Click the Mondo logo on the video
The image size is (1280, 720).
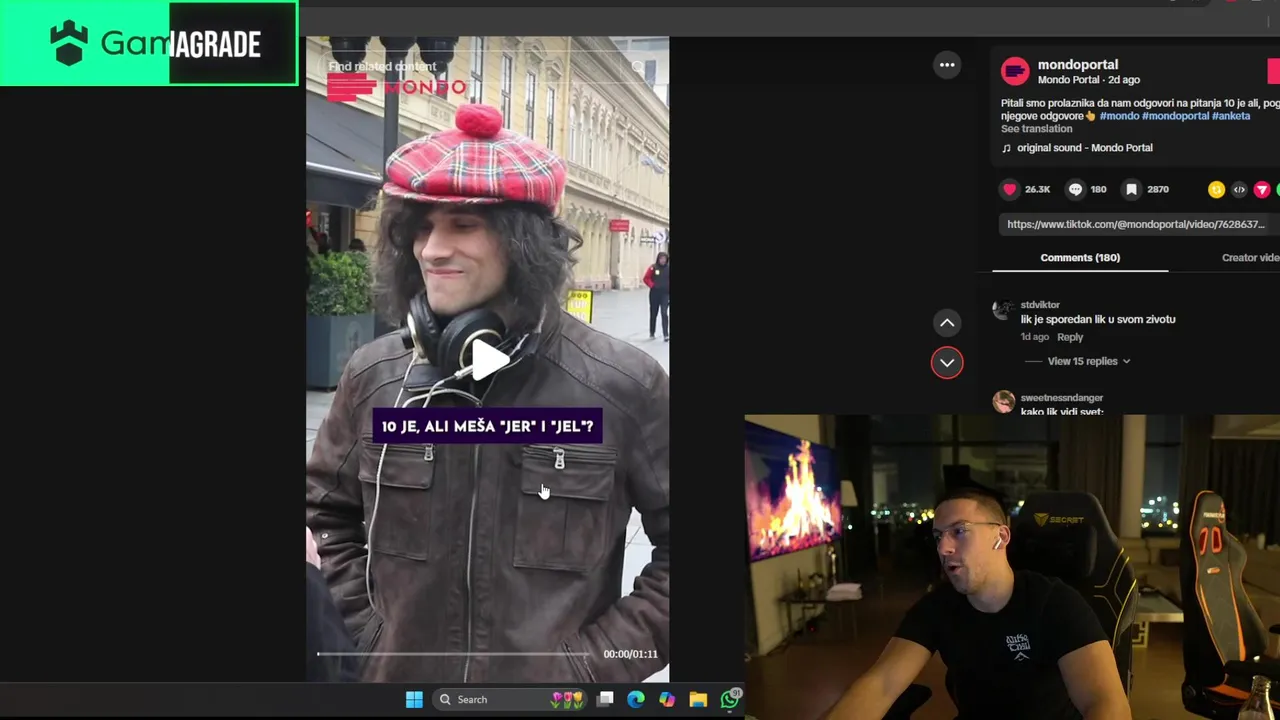[x=396, y=88]
